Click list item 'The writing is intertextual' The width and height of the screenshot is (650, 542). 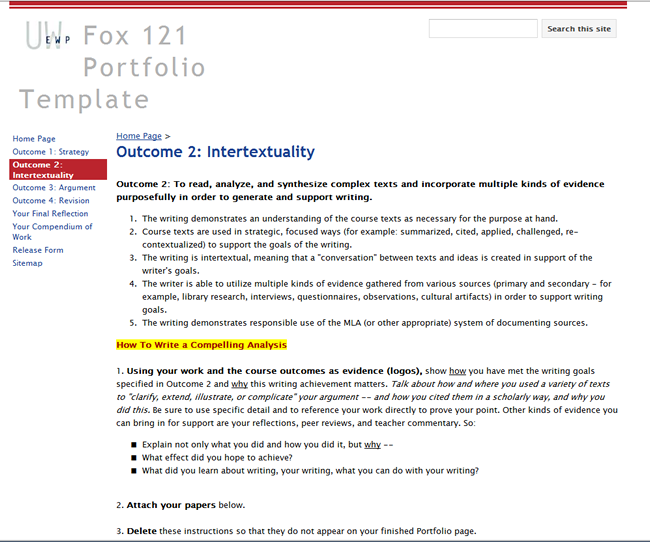pos(367,264)
